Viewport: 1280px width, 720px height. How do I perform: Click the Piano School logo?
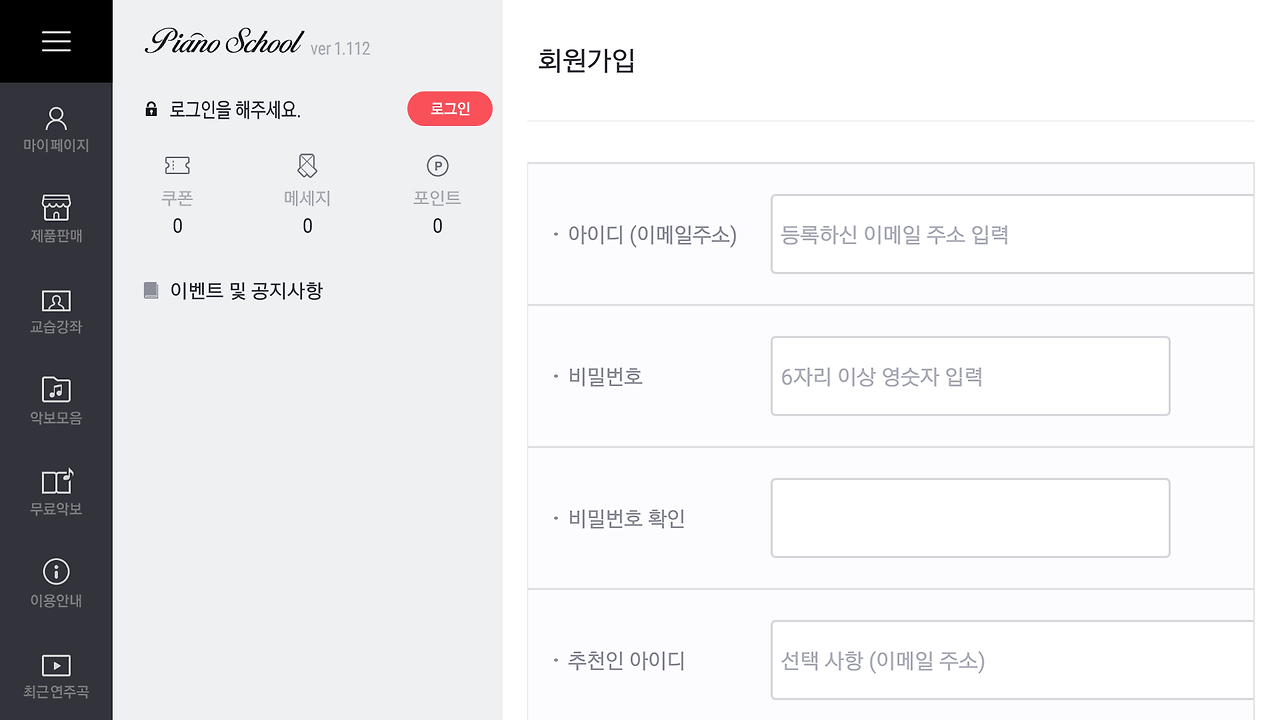tap(223, 42)
